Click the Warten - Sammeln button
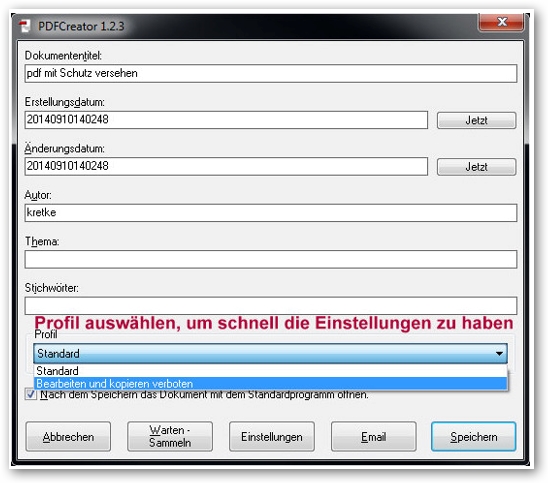The width and height of the screenshot is (548, 483). point(170,437)
